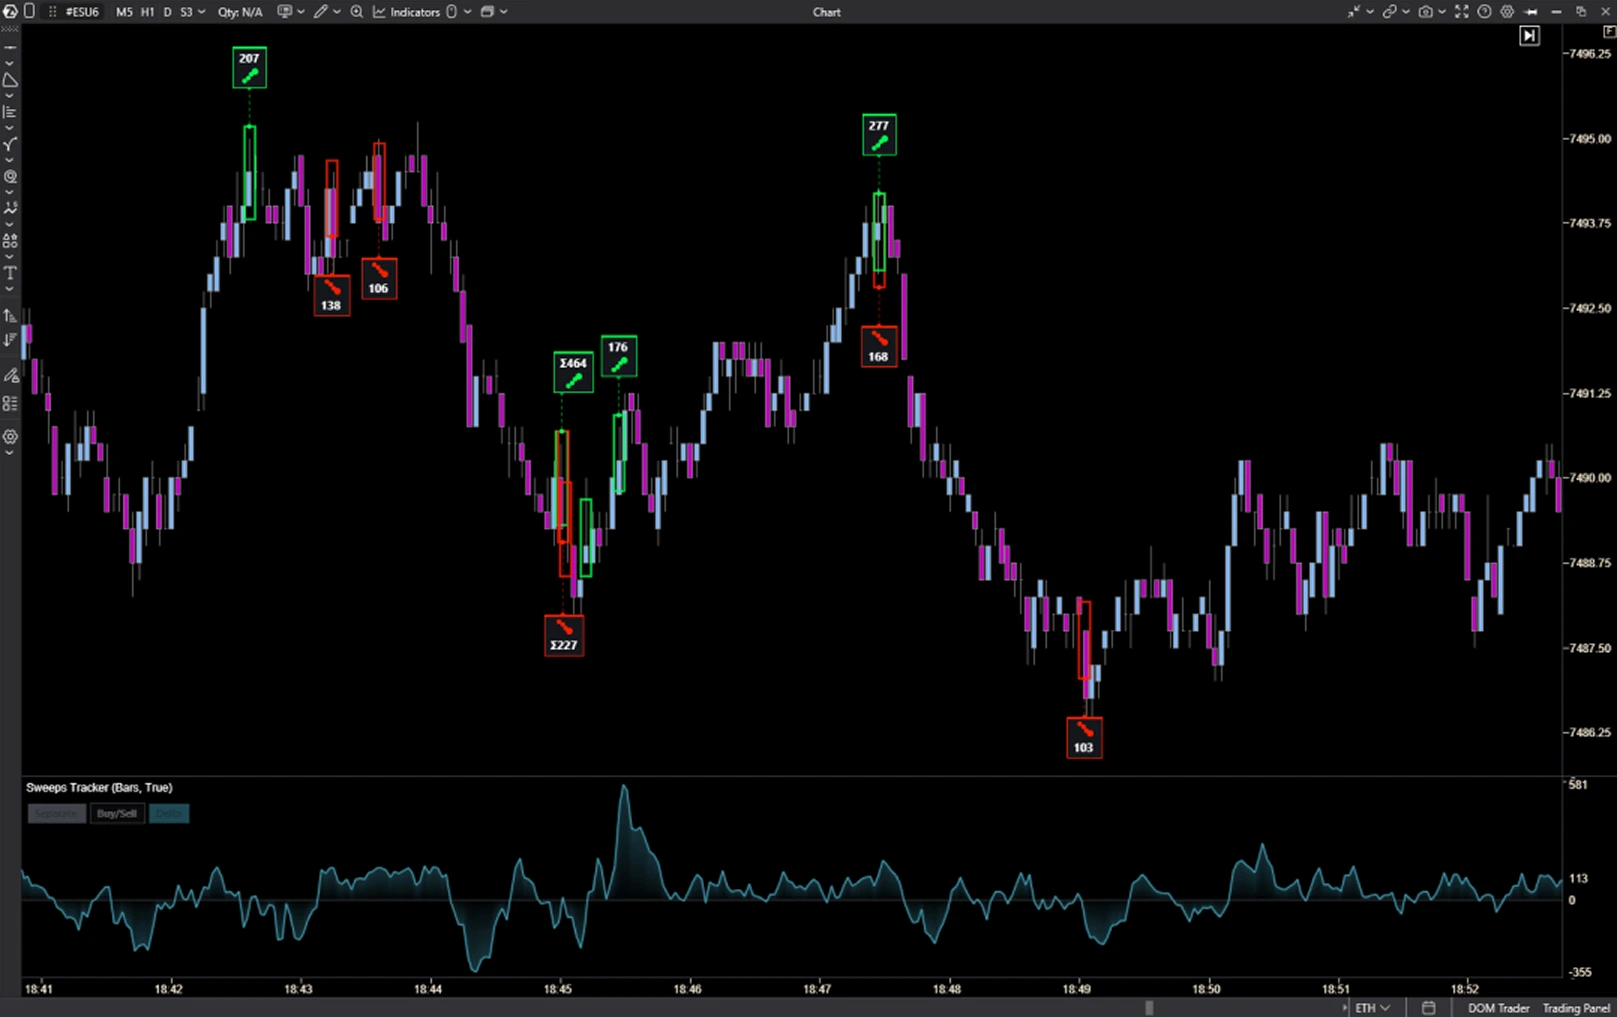Click the link chart chain icon
This screenshot has height=1017, width=1617.
(x=1389, y=12)
